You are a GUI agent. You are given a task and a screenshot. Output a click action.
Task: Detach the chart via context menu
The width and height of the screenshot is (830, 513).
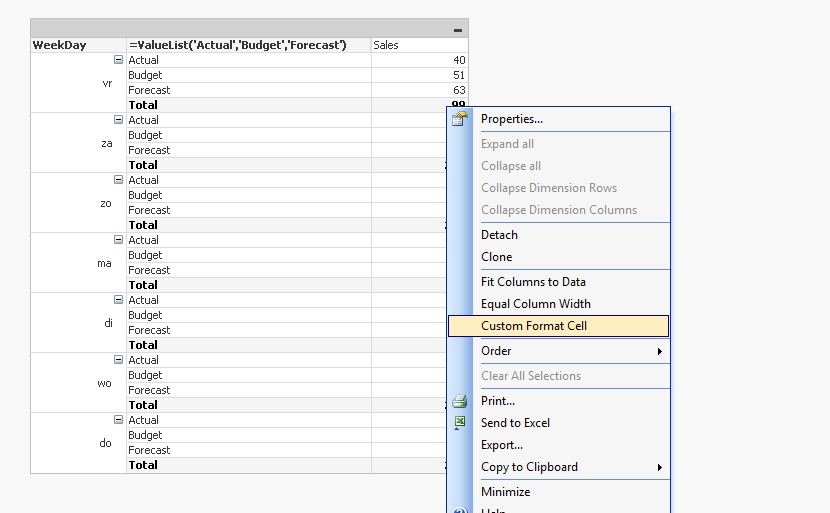click(x=500, y=235)
